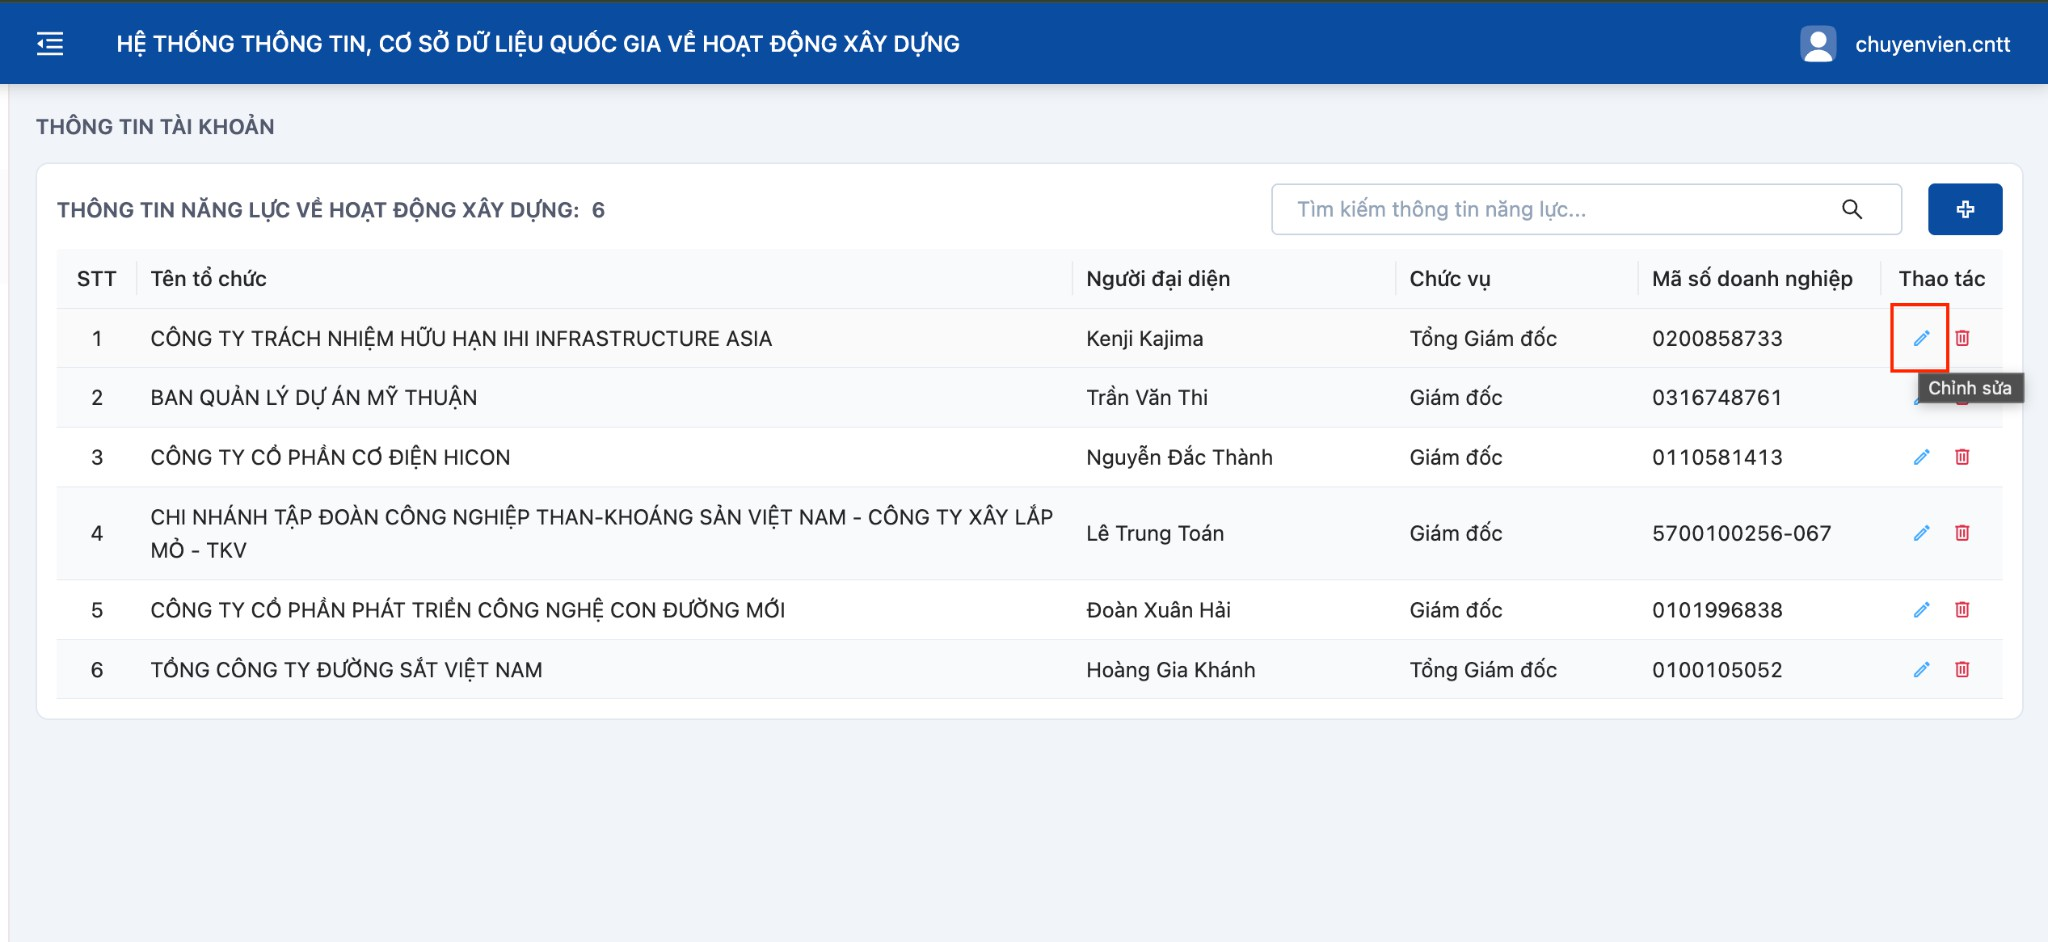Click the magnifier search icon
Image resolution: width=2048 pixels, height=942 pixels.
(x=1852, y=209)
